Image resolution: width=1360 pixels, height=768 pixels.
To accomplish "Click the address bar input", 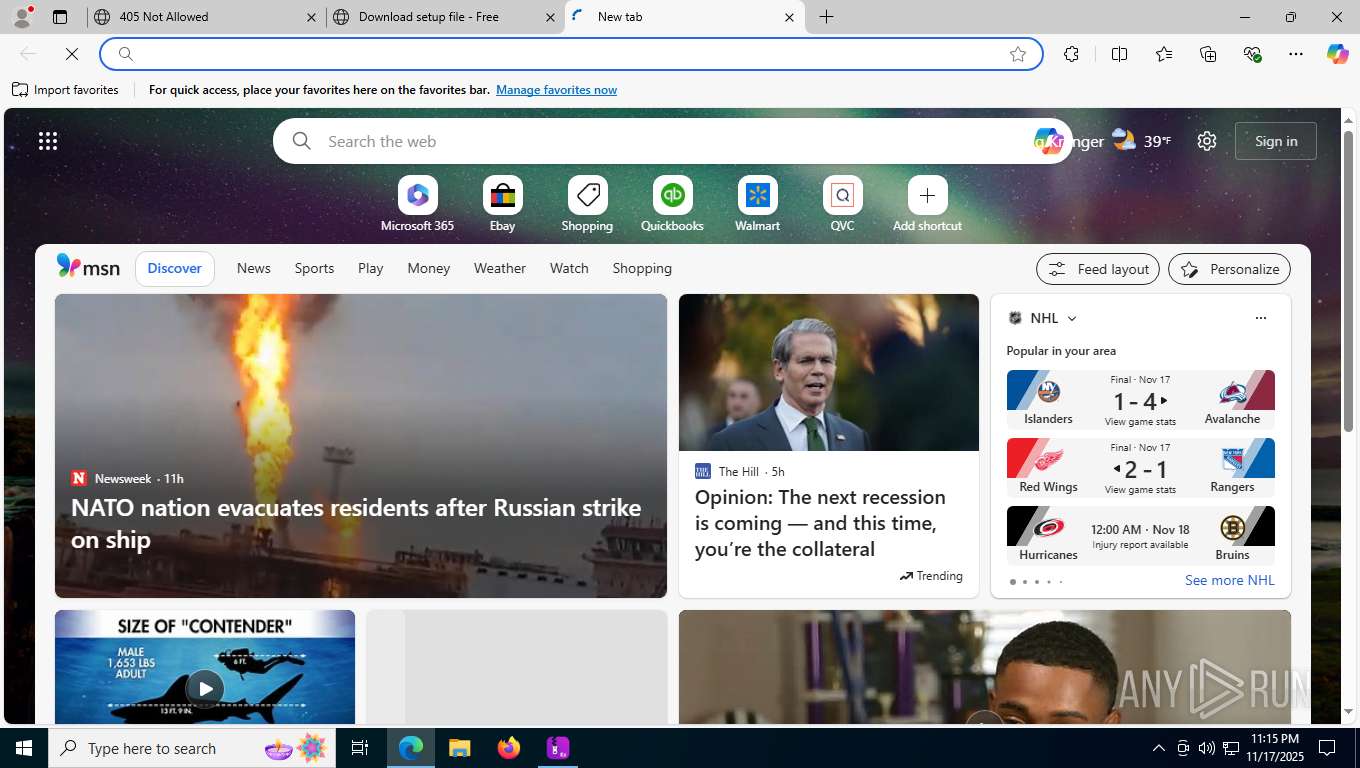I will (570, 54).
